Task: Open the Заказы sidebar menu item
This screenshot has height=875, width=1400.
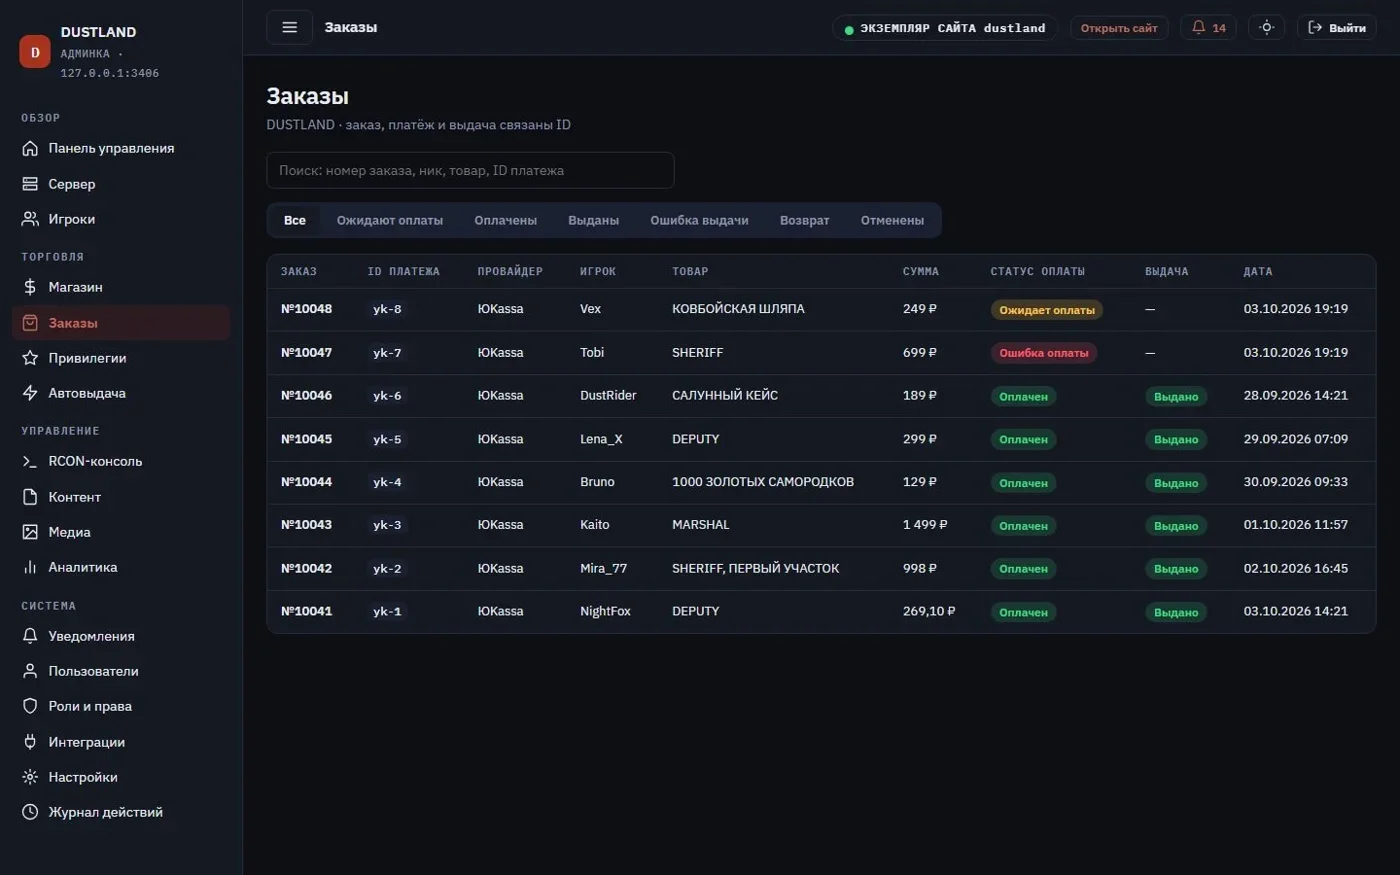Action: click(121, 323)
